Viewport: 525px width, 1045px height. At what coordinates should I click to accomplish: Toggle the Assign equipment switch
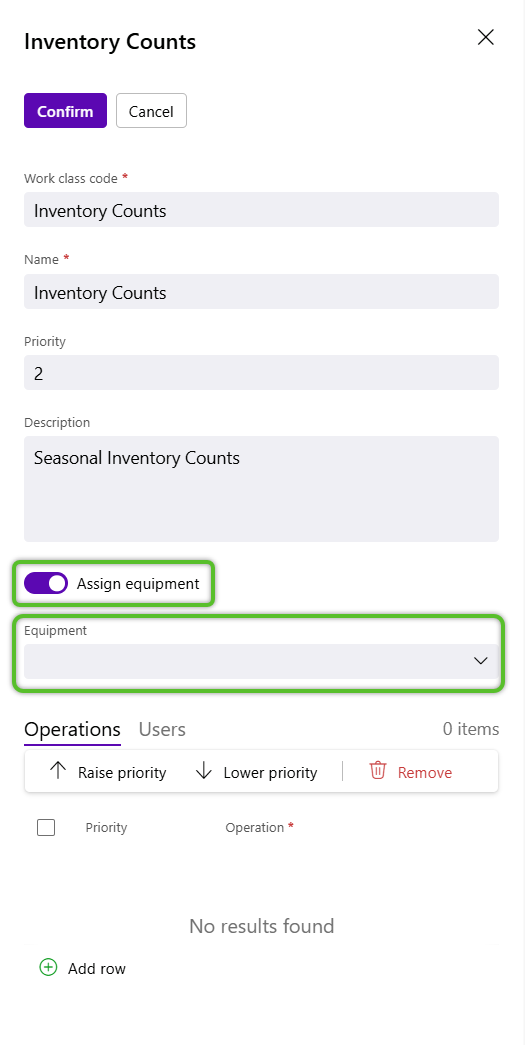[x=46, y=584]
